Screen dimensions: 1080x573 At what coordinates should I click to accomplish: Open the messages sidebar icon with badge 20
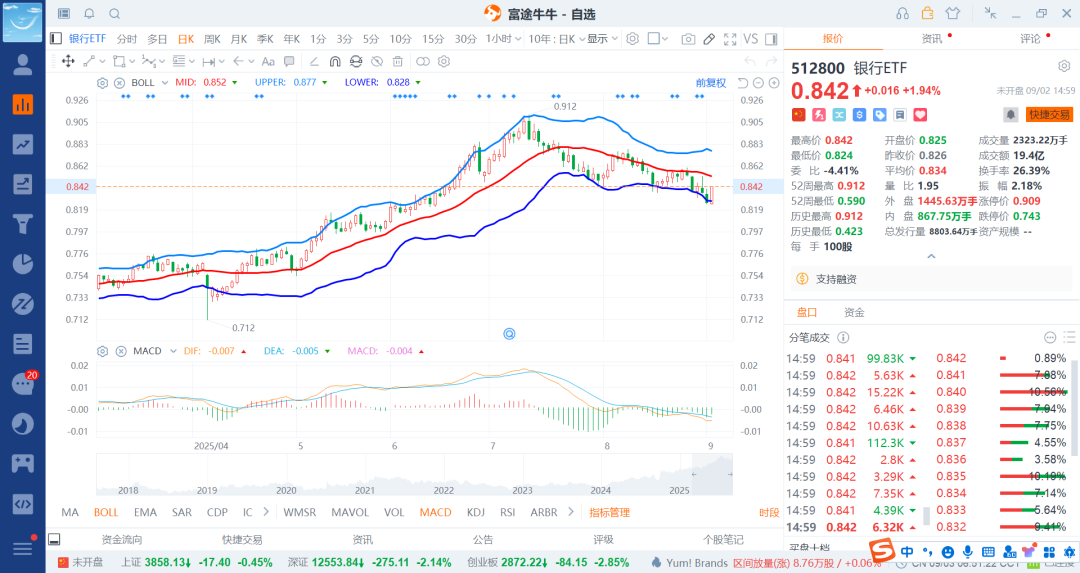click(23, 384)
